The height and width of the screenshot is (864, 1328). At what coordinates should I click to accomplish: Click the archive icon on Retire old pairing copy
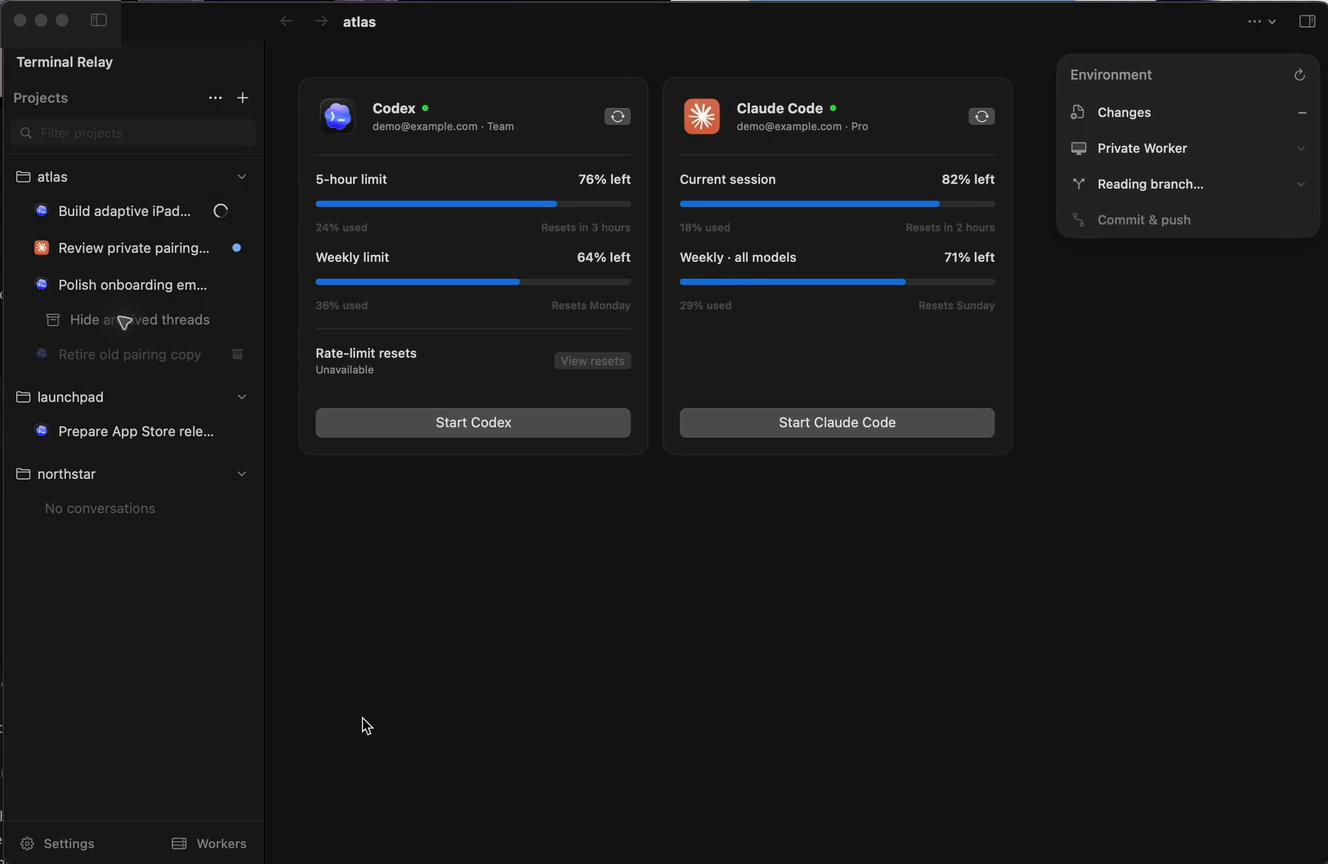click(238, 354)
